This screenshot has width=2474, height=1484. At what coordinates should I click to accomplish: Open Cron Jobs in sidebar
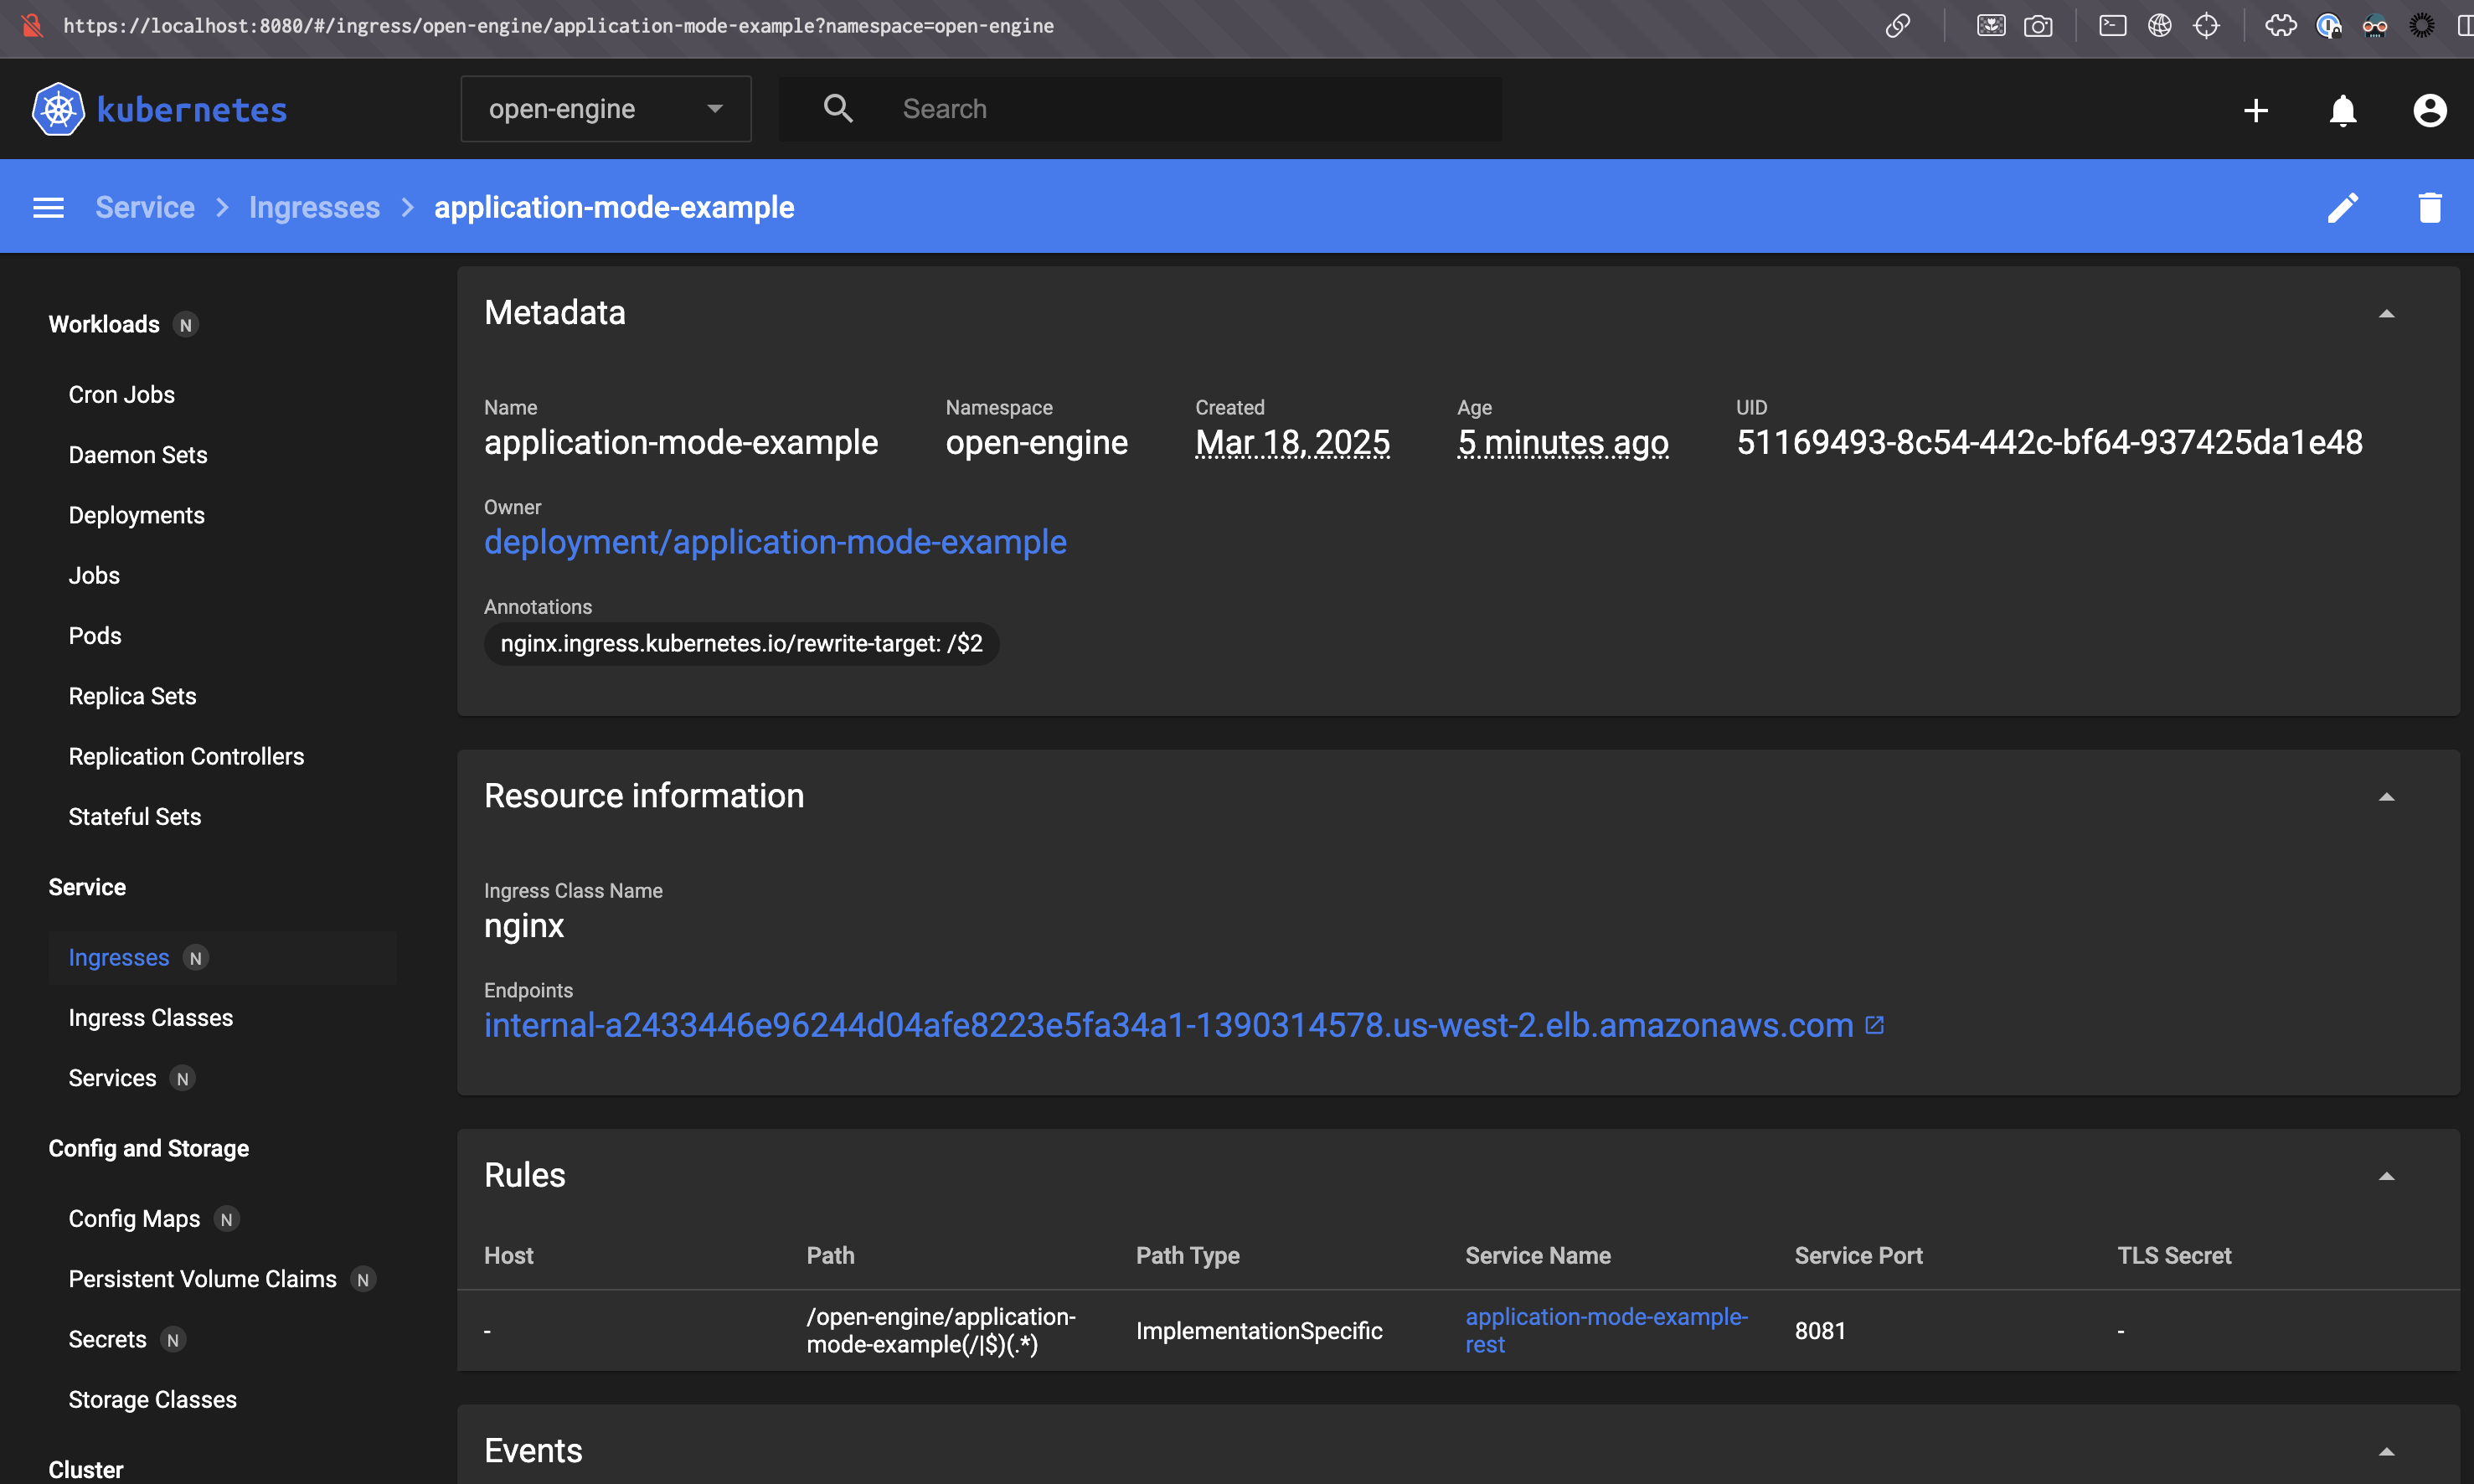point(122,394)
